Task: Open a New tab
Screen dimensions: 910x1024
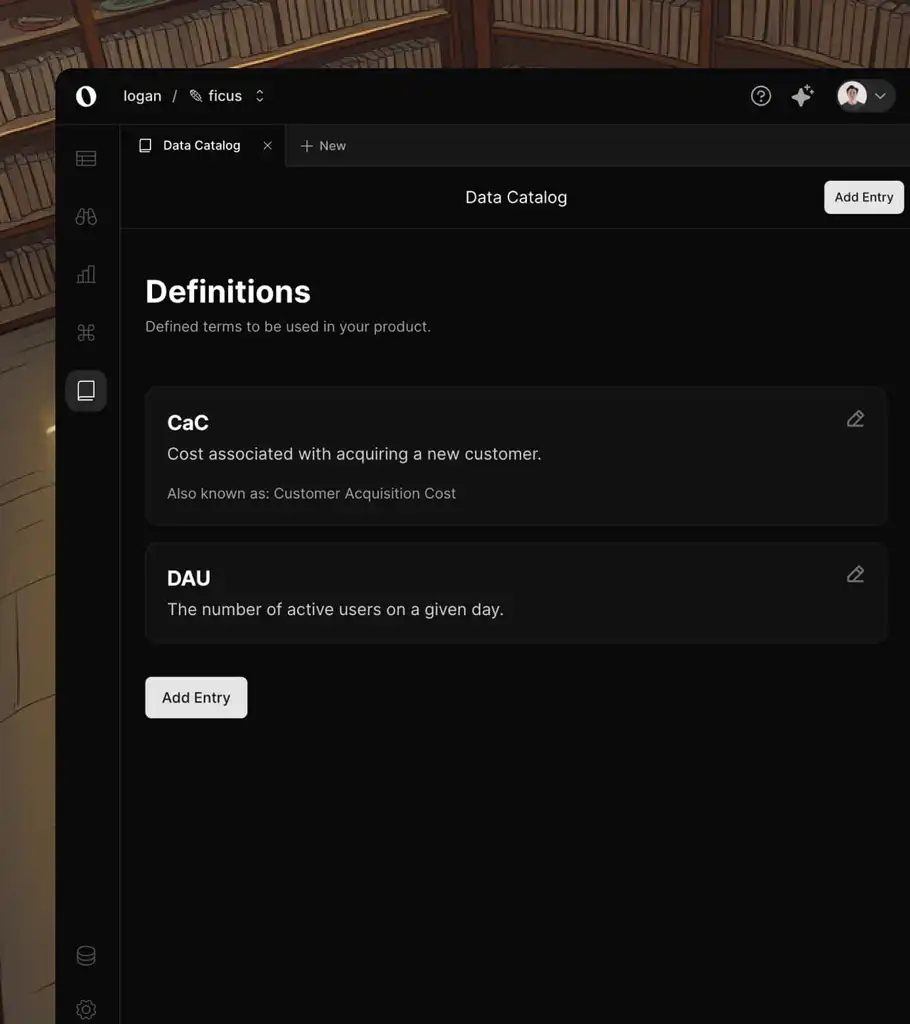Action: [323, 146]
